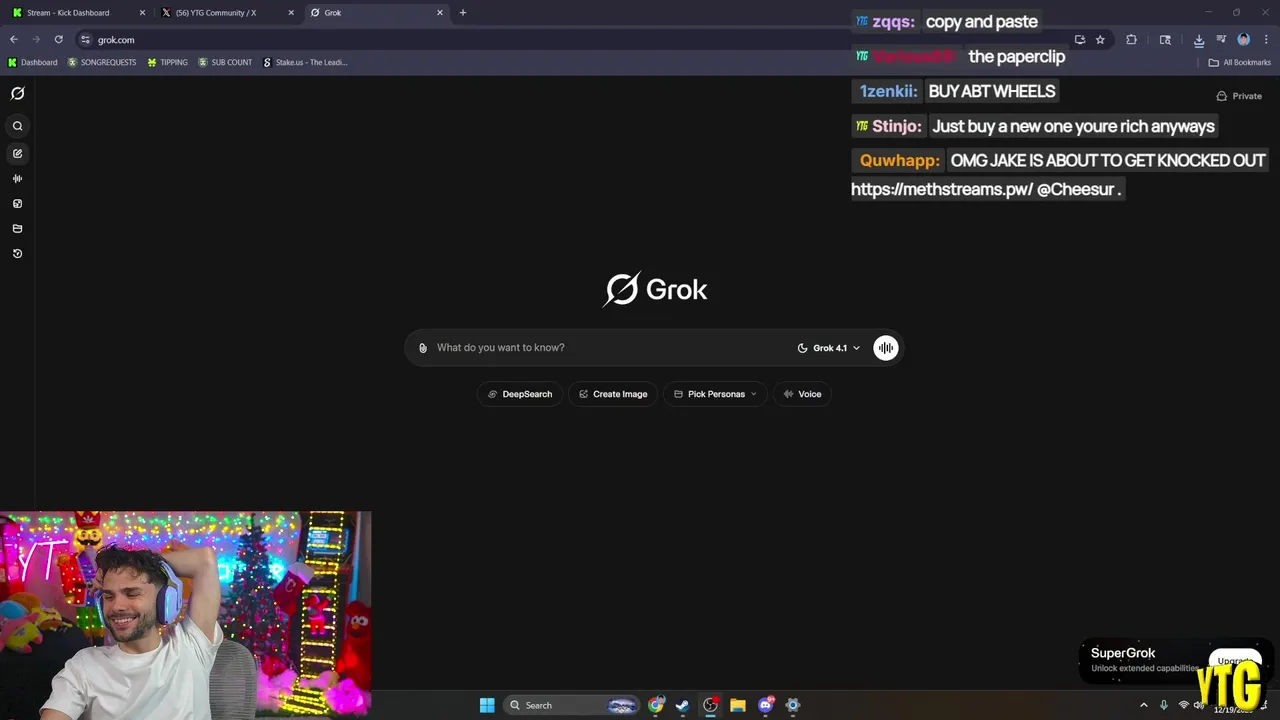Open the TIPPING bookmark
Viewport: 1280px width, 720px height.
click(167, 62)
